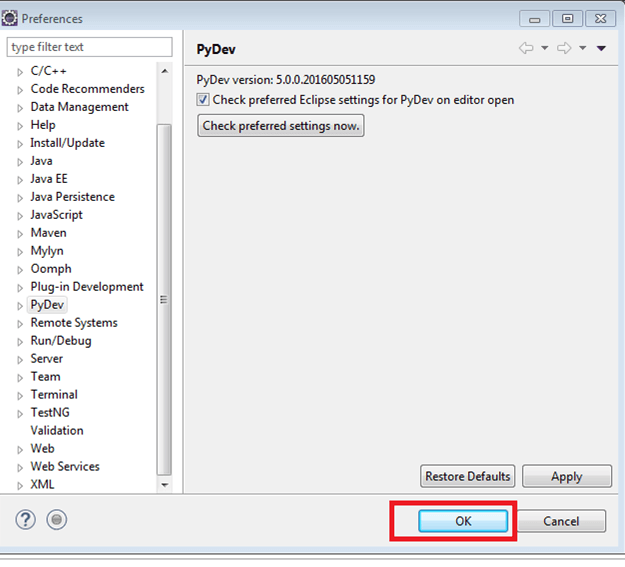Toggle Check preferred Eclipse settings checkbox
This screenshot has width=625, height=567.
202,99
